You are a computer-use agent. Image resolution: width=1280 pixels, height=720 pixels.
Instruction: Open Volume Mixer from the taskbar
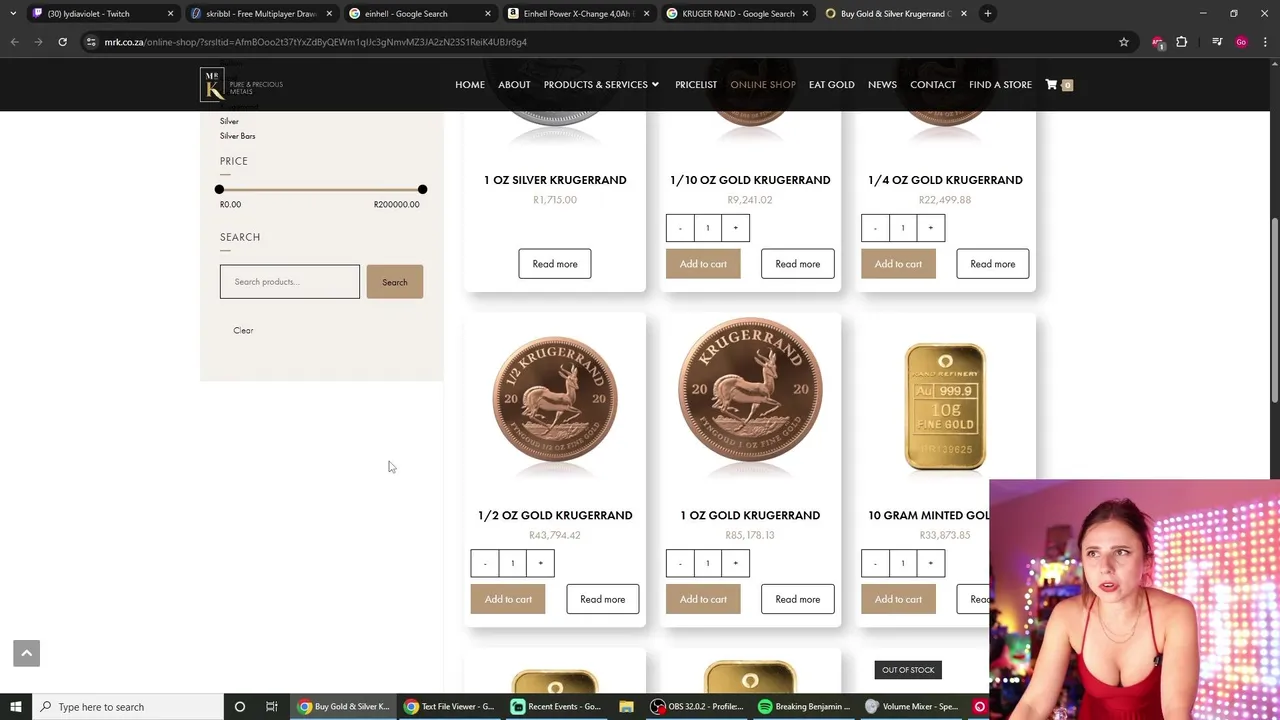[911, 707]
